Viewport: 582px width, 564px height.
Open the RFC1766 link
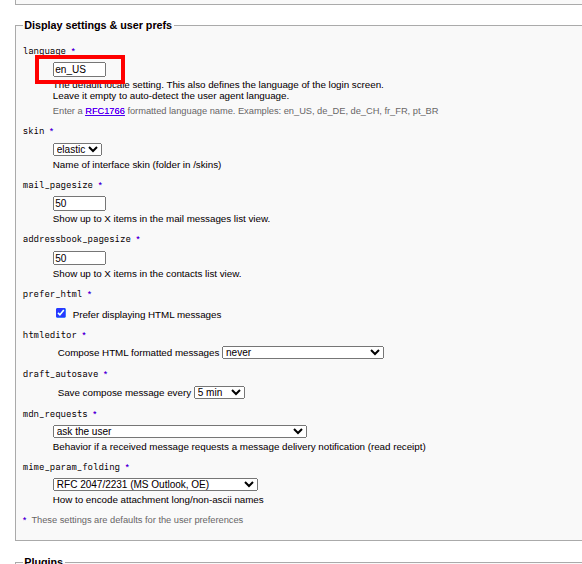point(105,111)
